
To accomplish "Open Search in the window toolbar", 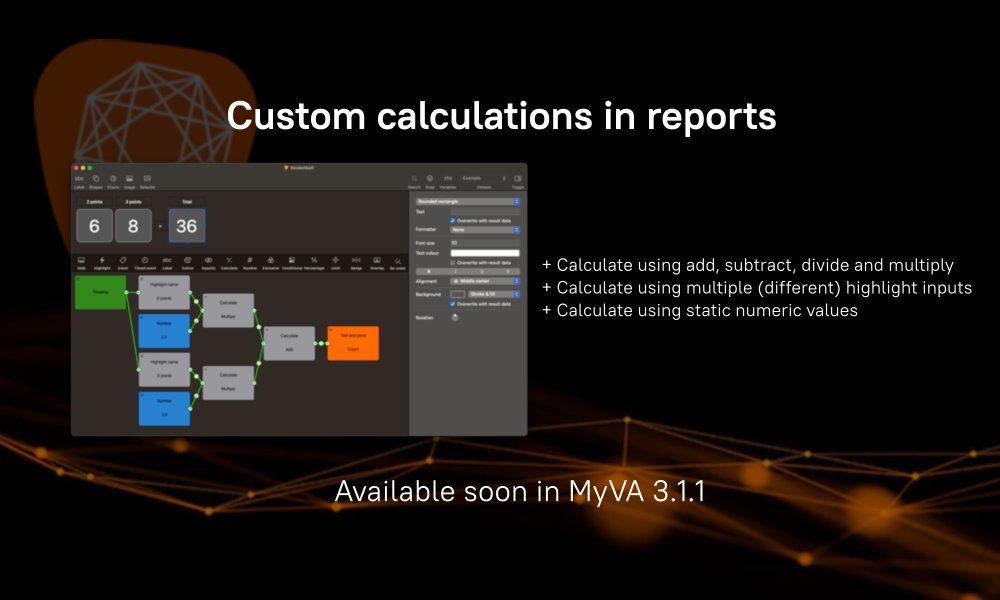I will 414,182.
